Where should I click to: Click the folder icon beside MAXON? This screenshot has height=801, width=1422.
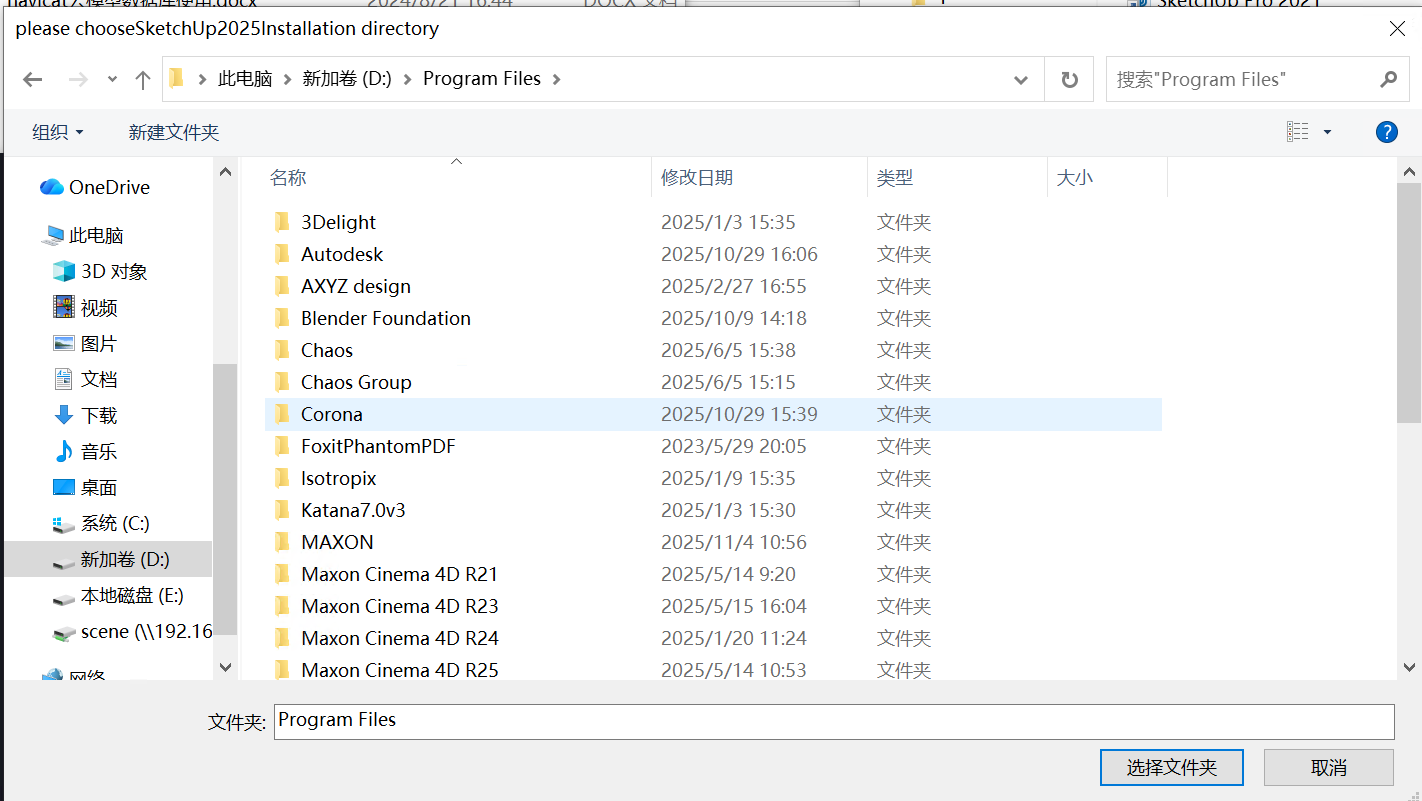282,542
